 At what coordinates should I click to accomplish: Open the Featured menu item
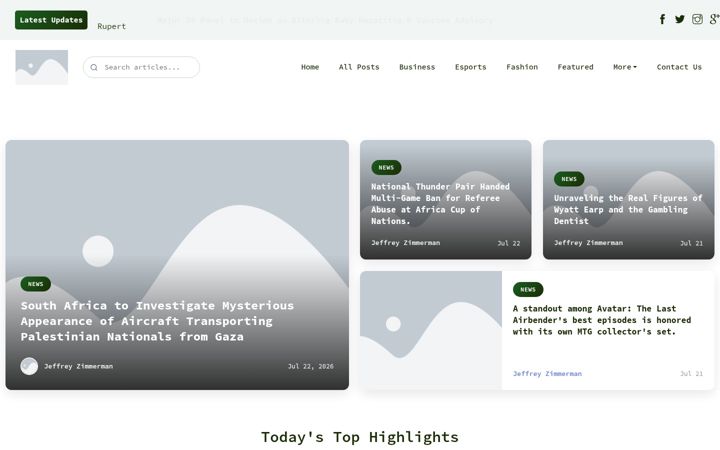575,67
